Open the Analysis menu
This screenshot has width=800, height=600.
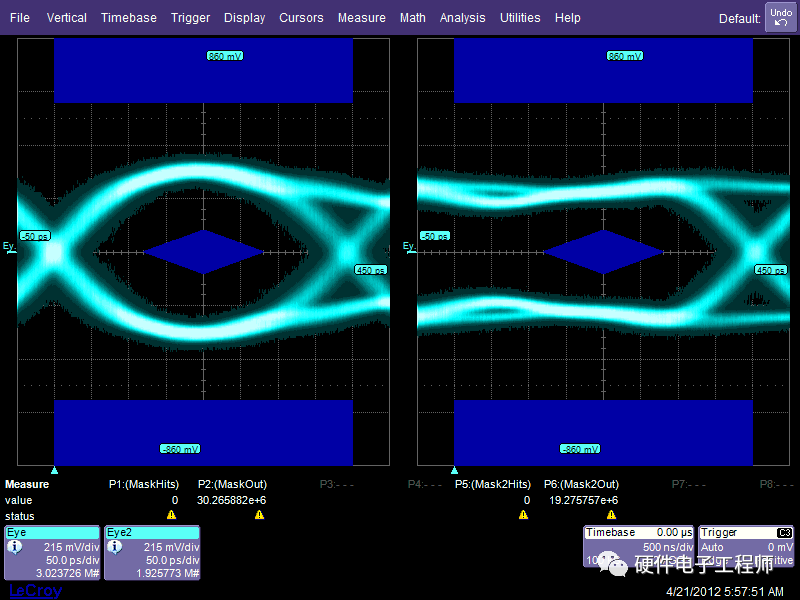tap(463, 18)
